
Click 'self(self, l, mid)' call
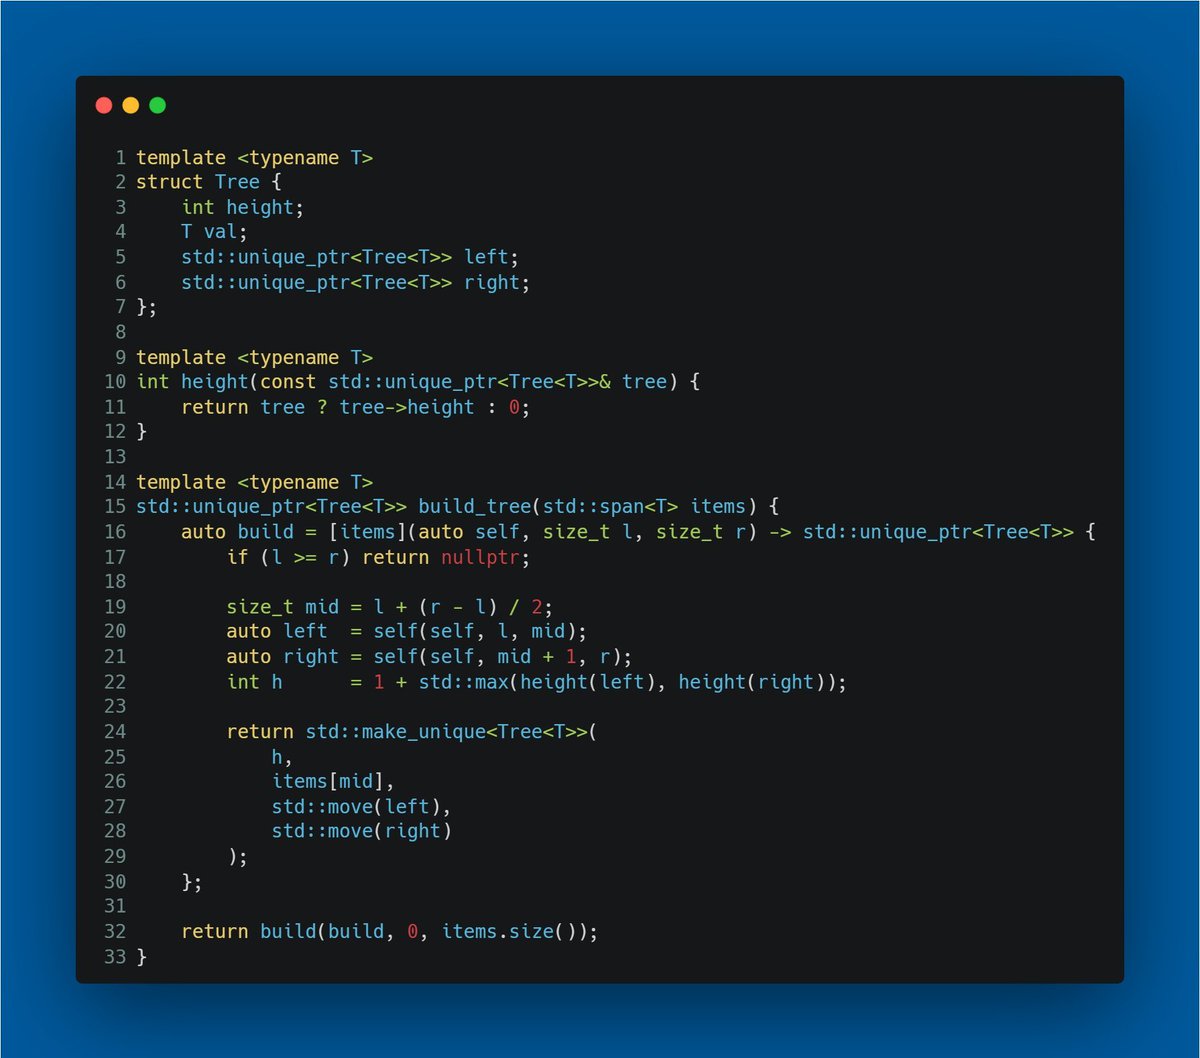pos(475,632)
